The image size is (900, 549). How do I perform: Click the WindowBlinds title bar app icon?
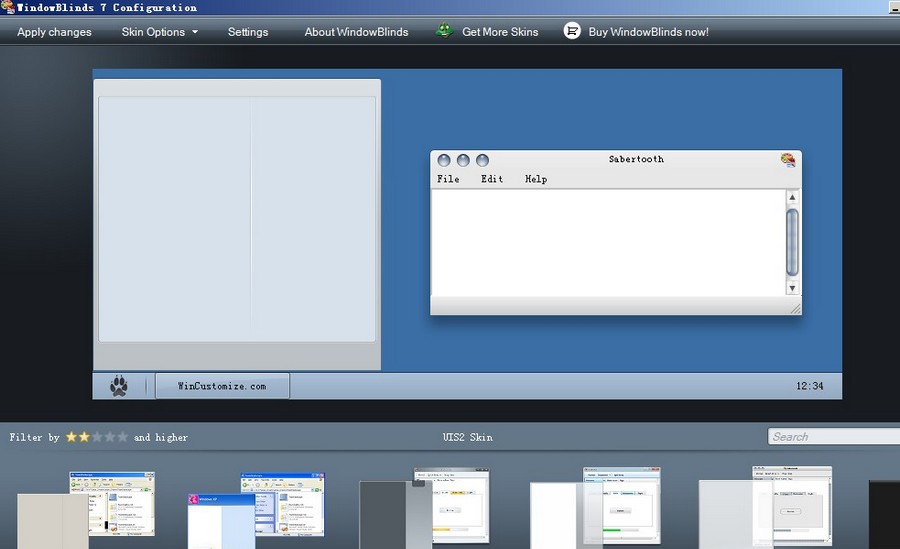click(x=7, y=7)
